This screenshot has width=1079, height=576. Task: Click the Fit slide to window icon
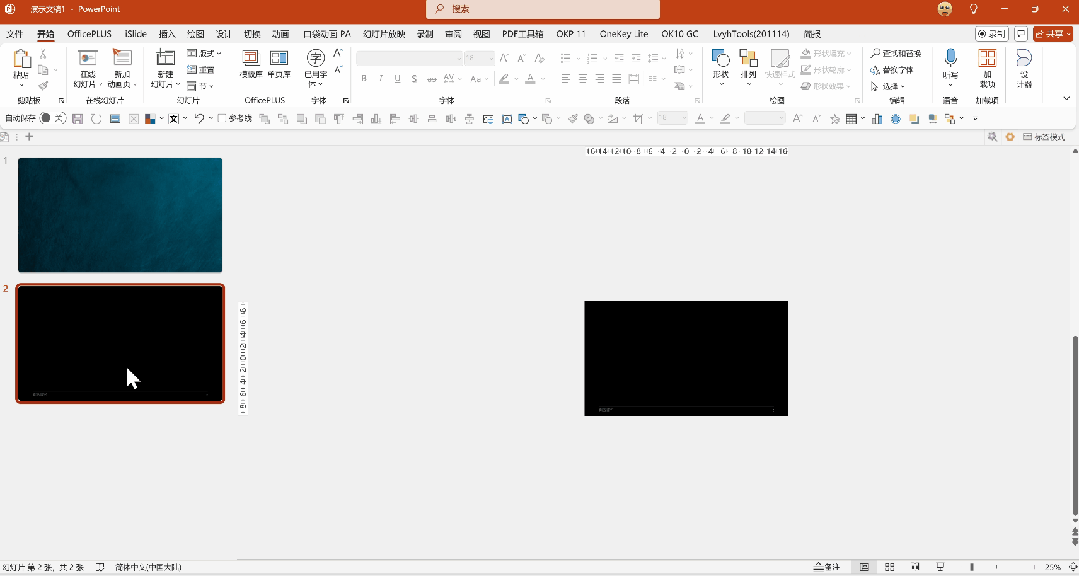click(x=1071, y=567)
